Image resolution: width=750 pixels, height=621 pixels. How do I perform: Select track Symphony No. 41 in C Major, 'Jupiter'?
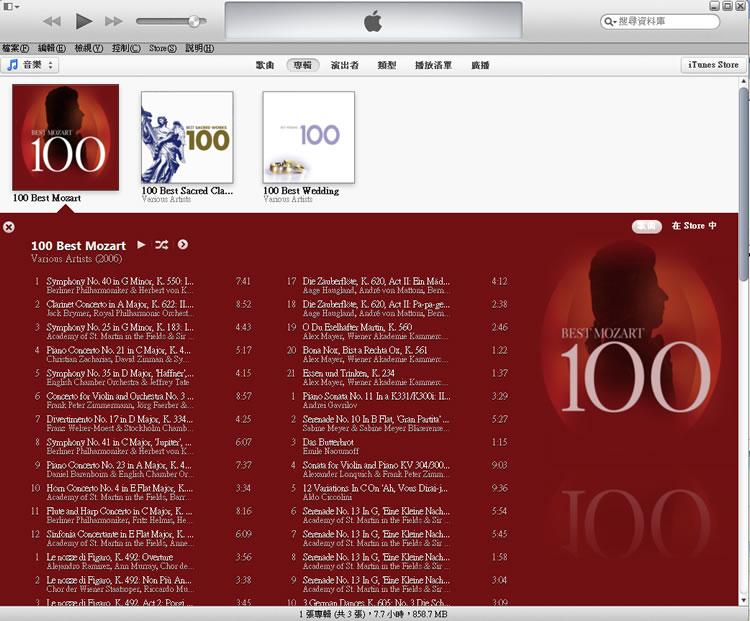pyautogui.click(x=141, y=446)
